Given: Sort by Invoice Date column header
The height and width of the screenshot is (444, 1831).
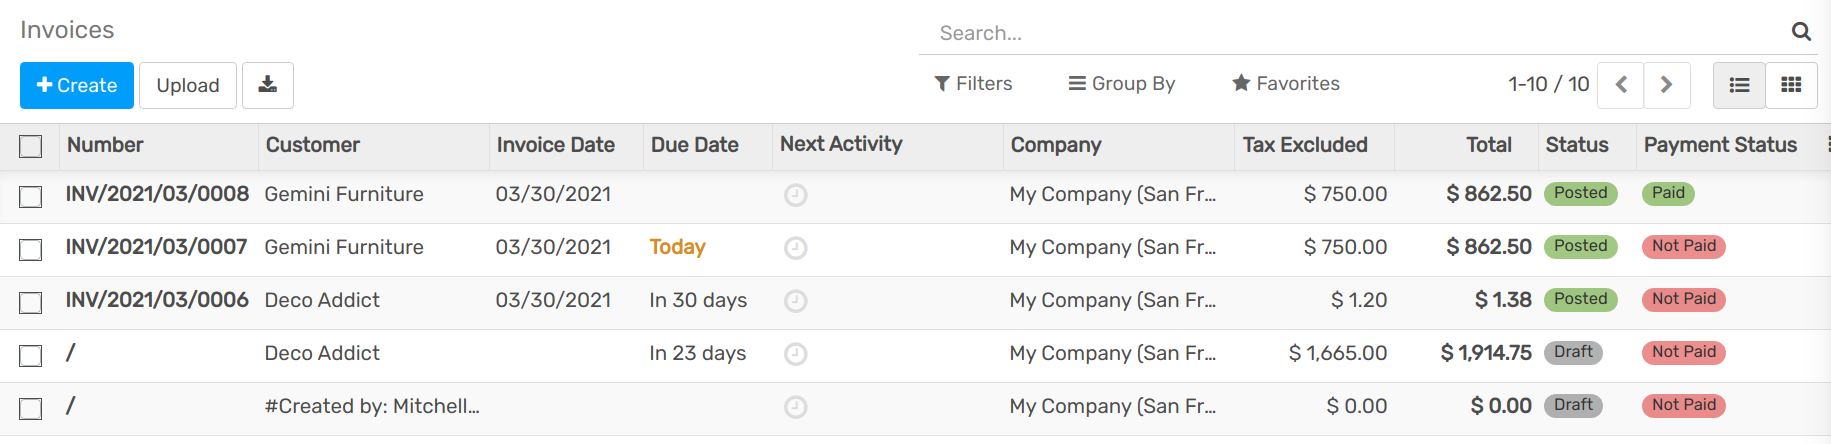Looking at the screenshot, I should [x=555, y=145].
